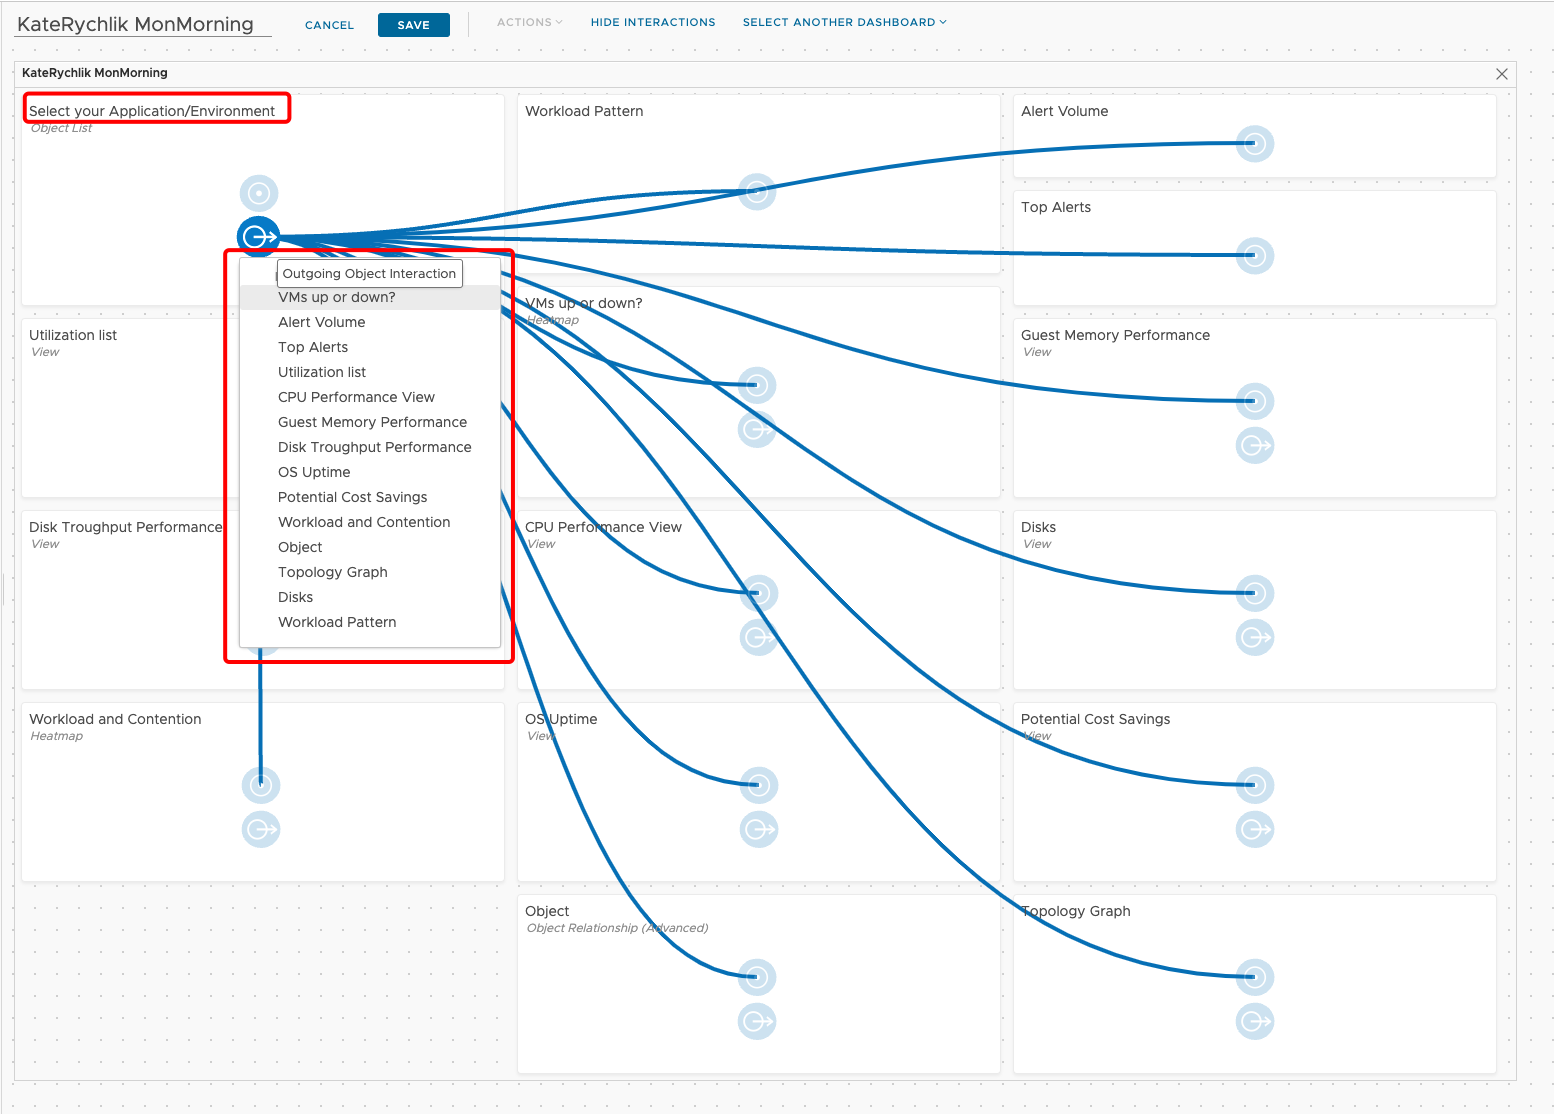The width and height of the screenshot is (1554, 1114).
Task: Open the Actions menu
Action: coord(529,22)
